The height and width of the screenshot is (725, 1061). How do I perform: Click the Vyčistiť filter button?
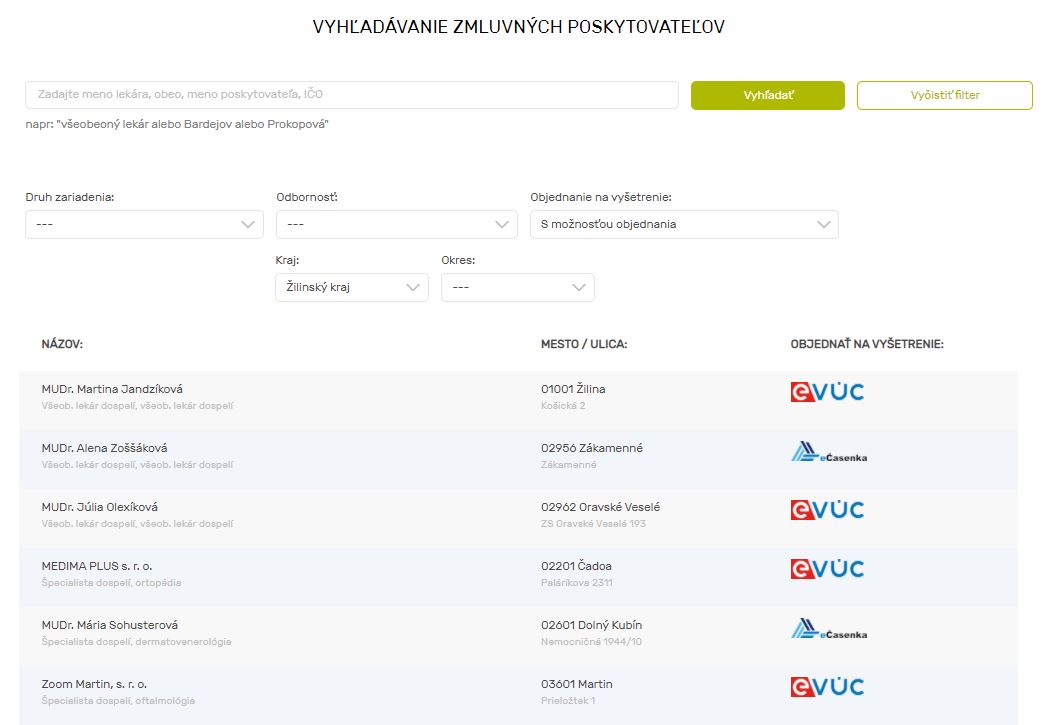point(944,96)
